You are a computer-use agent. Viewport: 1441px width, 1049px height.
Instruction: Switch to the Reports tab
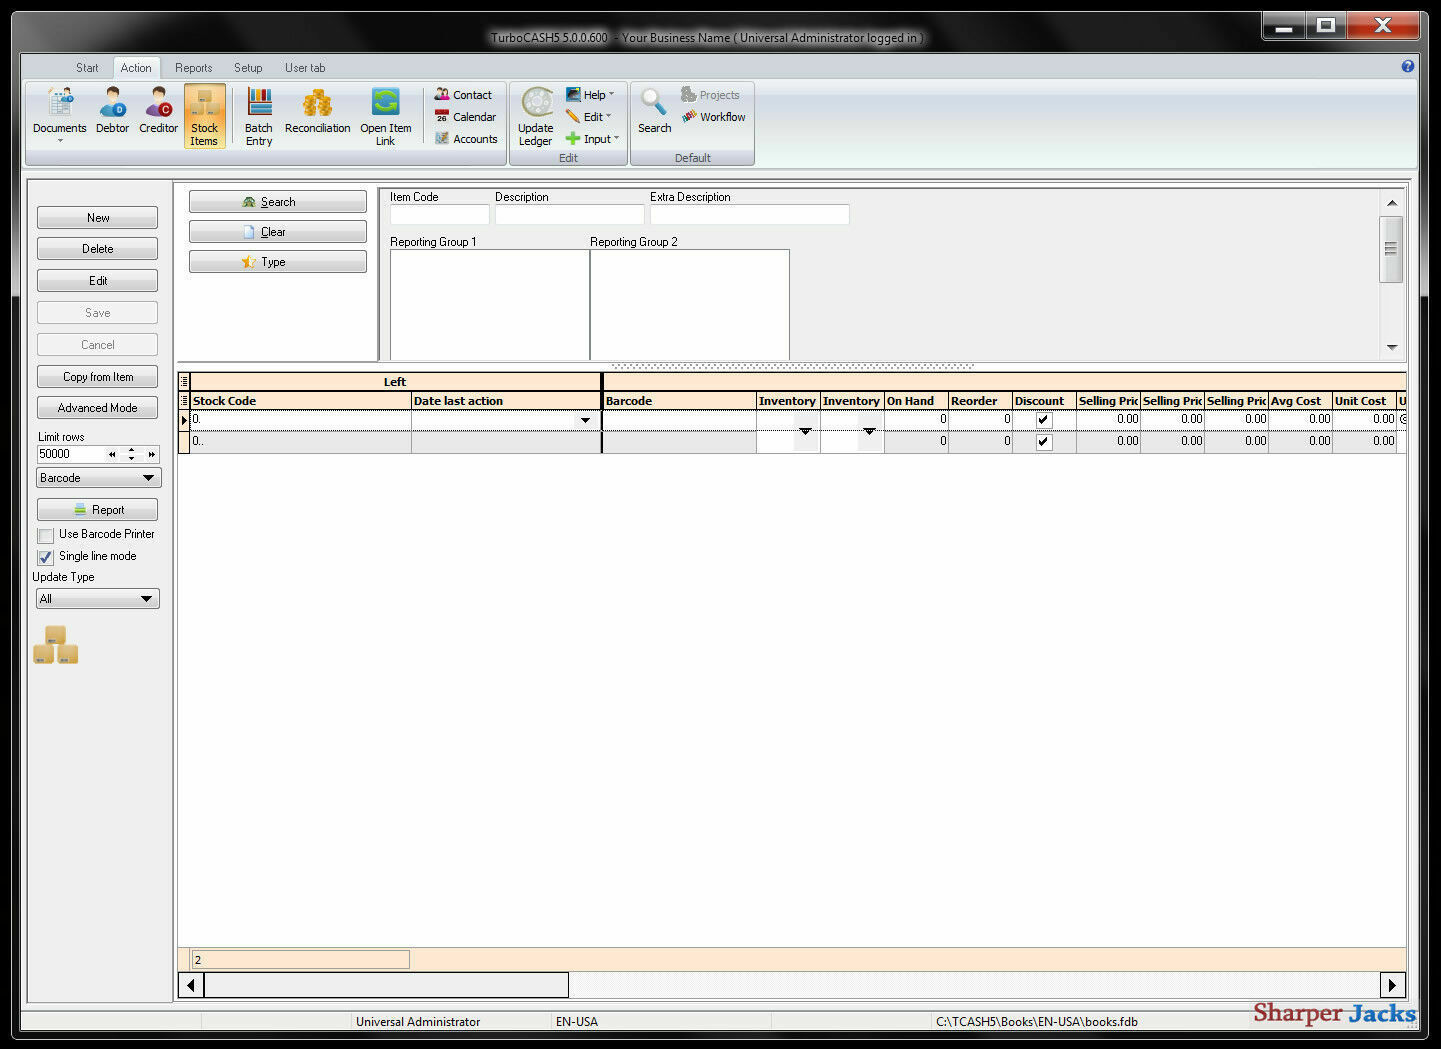(193, 68)
